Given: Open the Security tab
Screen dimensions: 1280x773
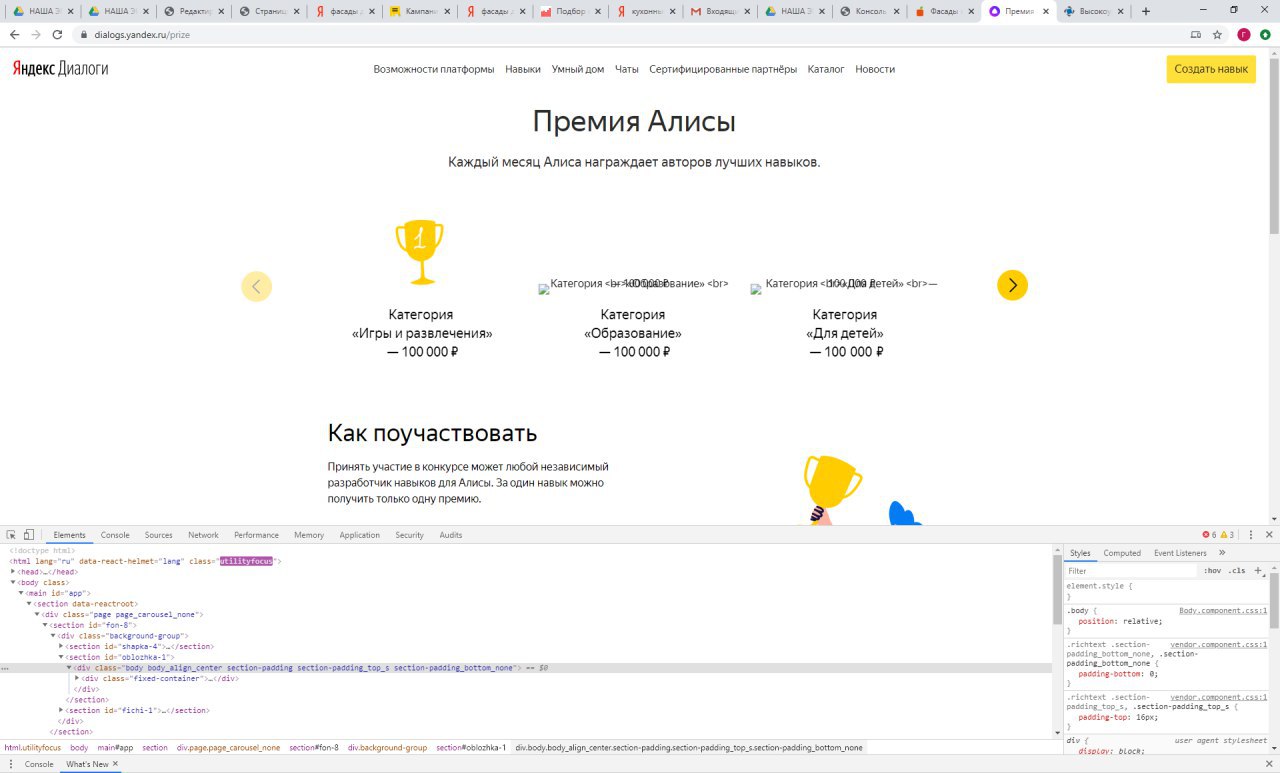Looking at the screenshot, I should 410,535.
